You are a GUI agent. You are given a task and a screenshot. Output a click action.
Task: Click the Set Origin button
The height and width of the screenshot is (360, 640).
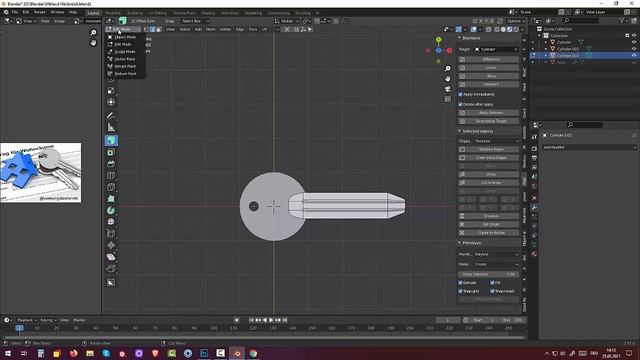click(x=489, y=224)
